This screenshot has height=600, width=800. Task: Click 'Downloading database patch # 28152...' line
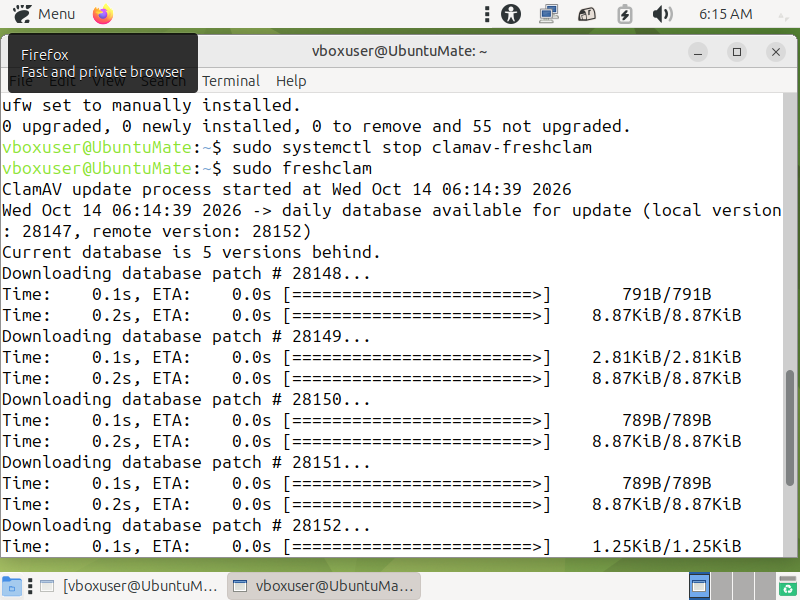[x=186, y=526]
